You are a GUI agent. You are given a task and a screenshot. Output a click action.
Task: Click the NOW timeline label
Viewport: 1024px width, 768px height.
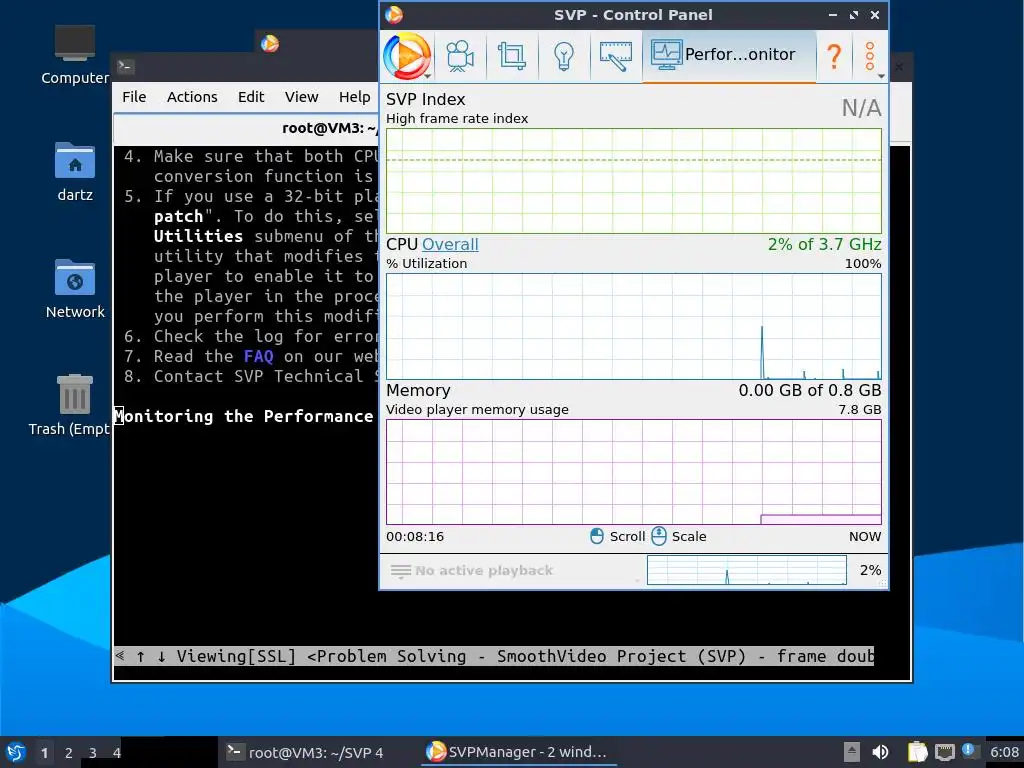865,537
